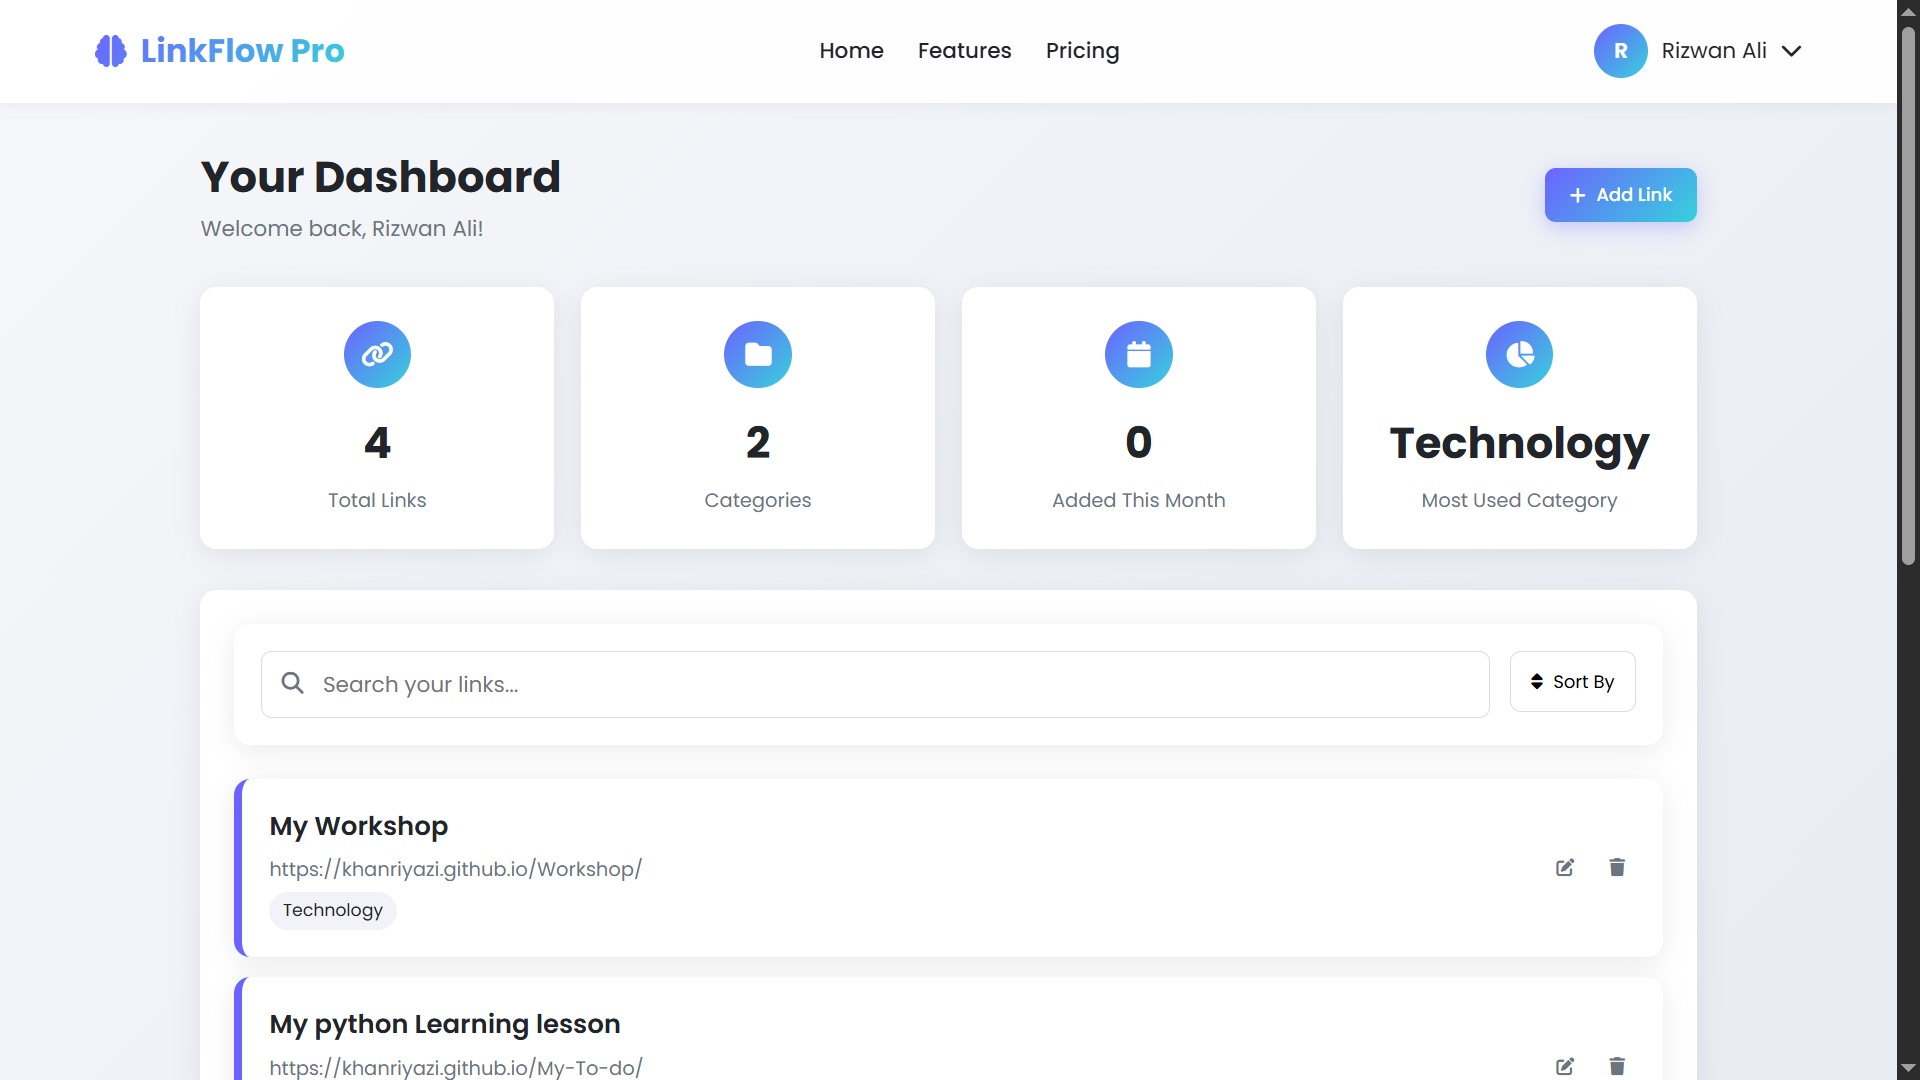Go to the Home menu item
The height and width of the screenshot is (1080, 1920).
point(851,51)
